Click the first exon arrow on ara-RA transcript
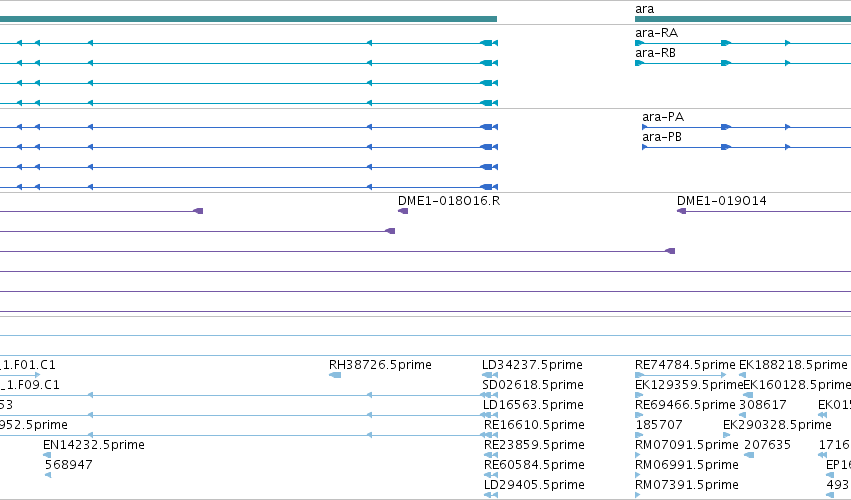This screenshot has height=500, width=851. tap(639, 43)
